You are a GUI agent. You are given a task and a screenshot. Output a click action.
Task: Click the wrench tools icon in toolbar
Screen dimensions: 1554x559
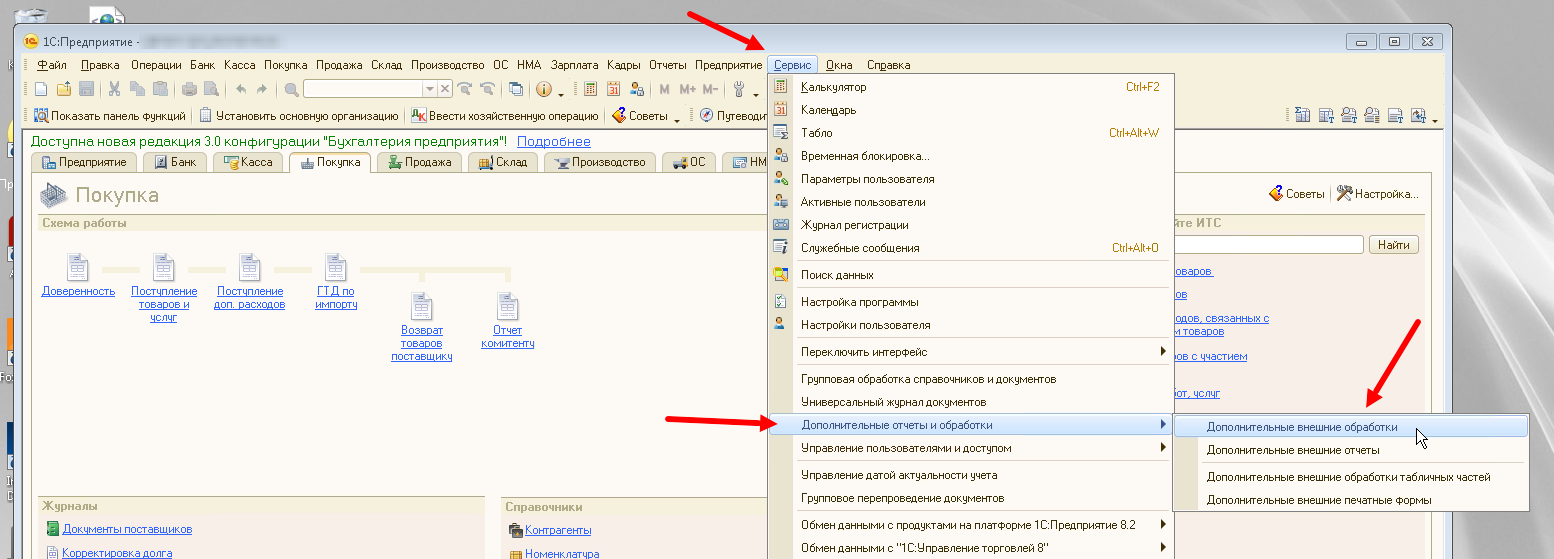coord(741,89)
